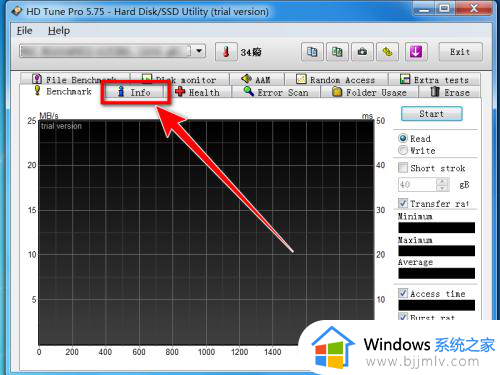Screen dimensions: 500x375
Task: Open the disk drive selection dropdown
Action: tap(199, 51)
